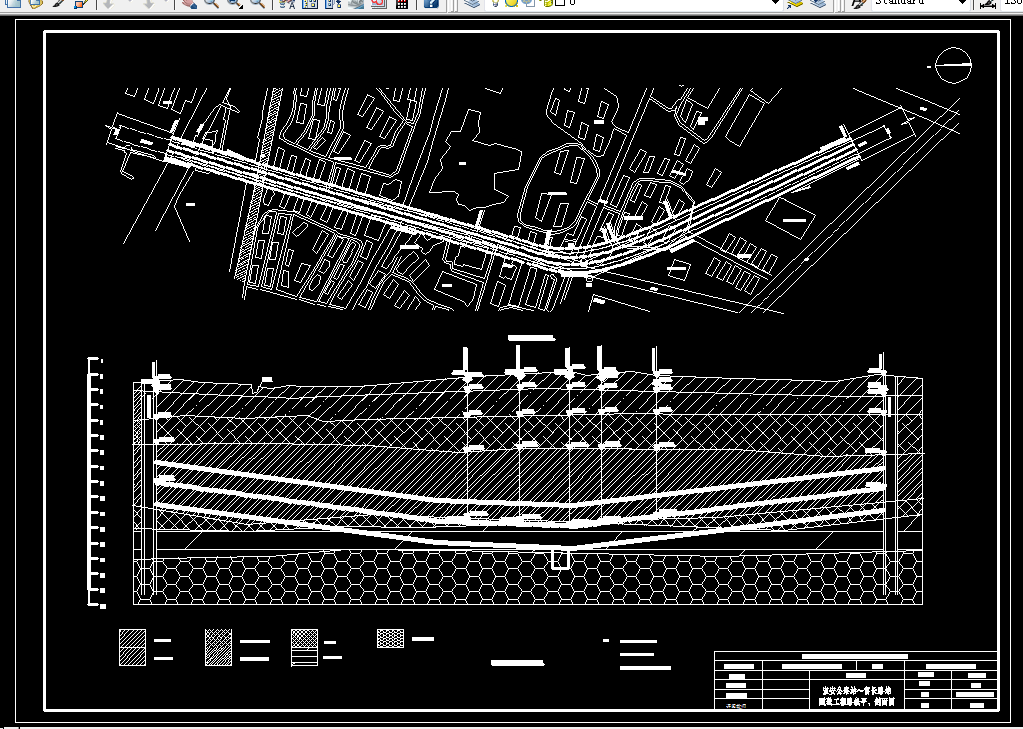Open the Markup Set Manager icon

coord(378,3)
